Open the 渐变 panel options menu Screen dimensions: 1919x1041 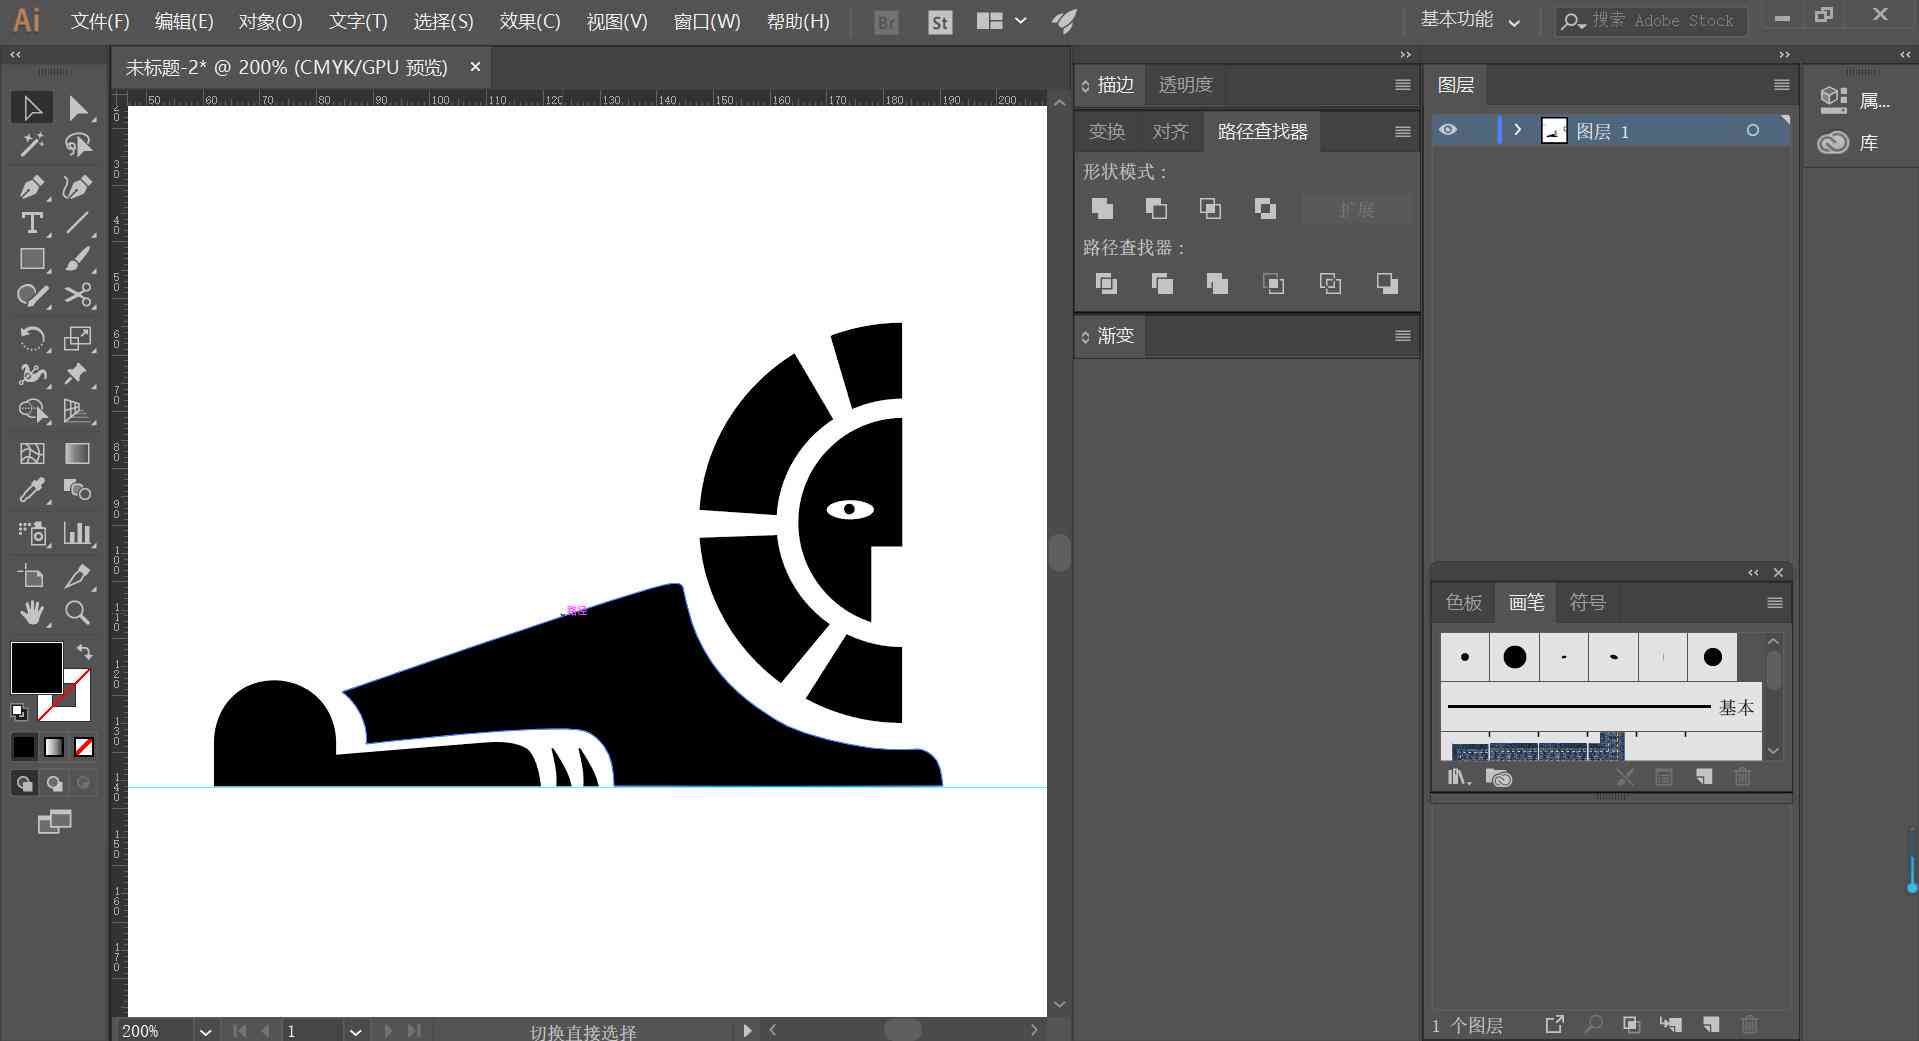1402,336
